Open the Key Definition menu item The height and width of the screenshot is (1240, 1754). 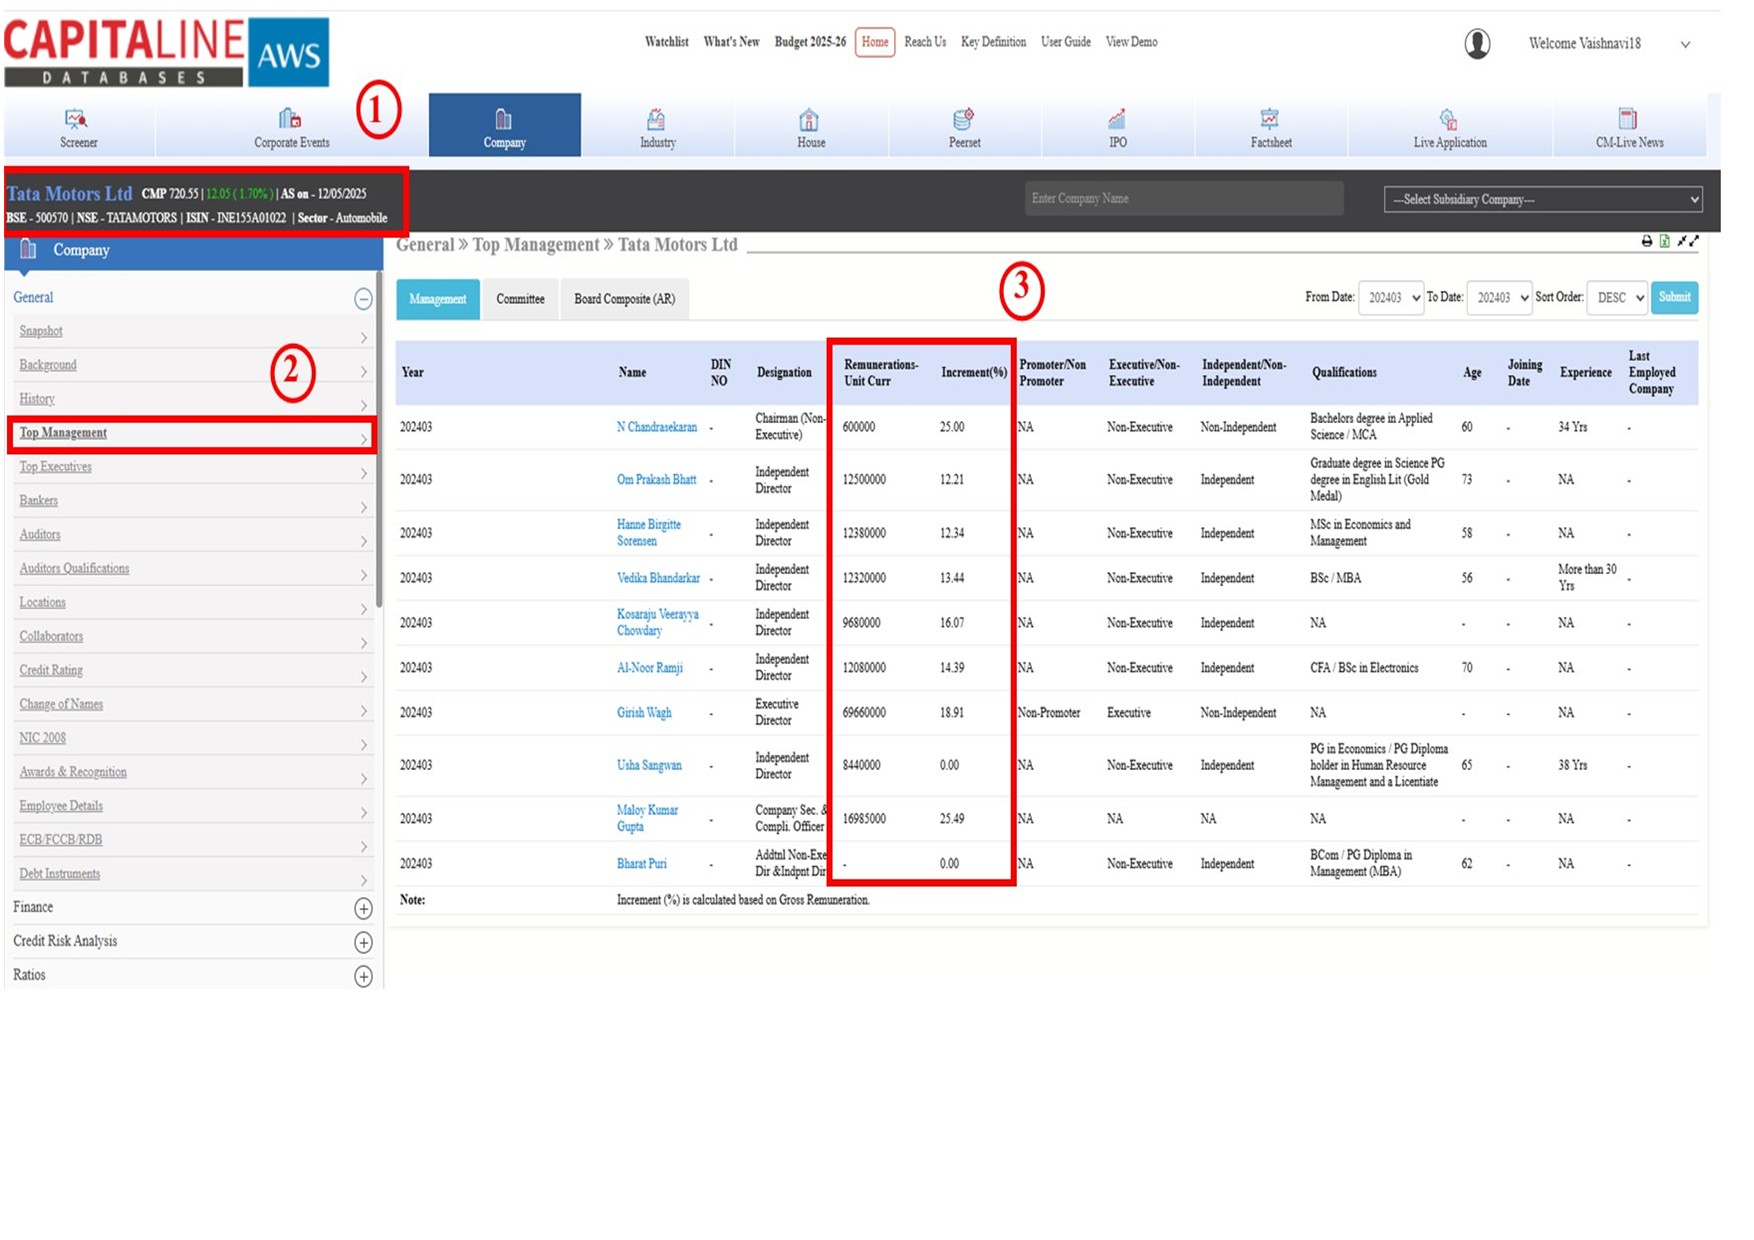(x=993, y=42)
